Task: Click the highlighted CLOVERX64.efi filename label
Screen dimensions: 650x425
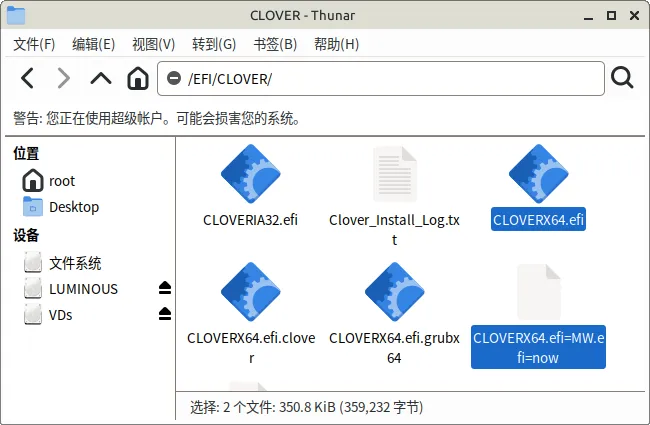Action: click(538, 219)
